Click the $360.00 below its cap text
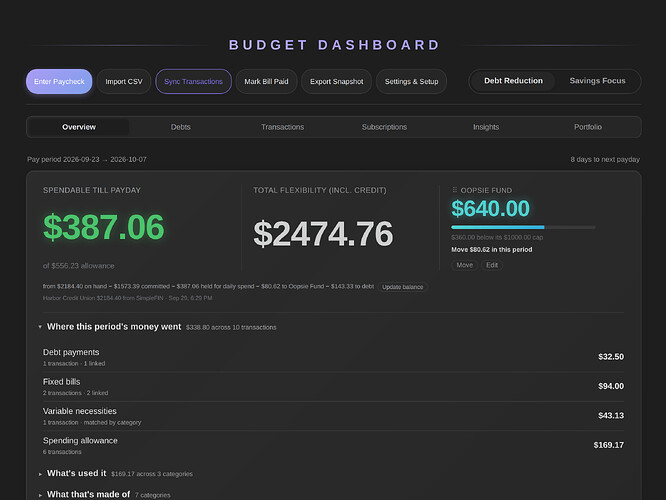Image resolution: width=666 pixels, height=500 pixels. 497,237
